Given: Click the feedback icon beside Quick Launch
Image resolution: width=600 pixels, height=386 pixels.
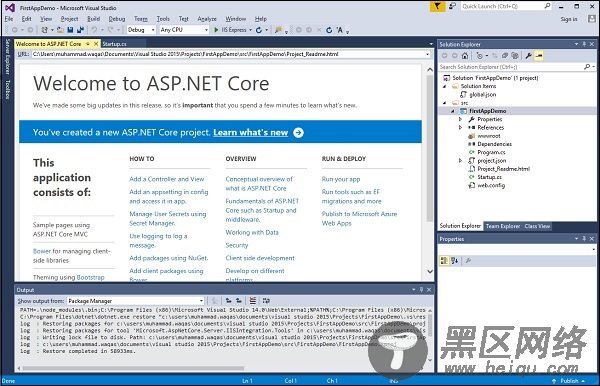Looking at the screenshot, I should [x=452, y=7].
